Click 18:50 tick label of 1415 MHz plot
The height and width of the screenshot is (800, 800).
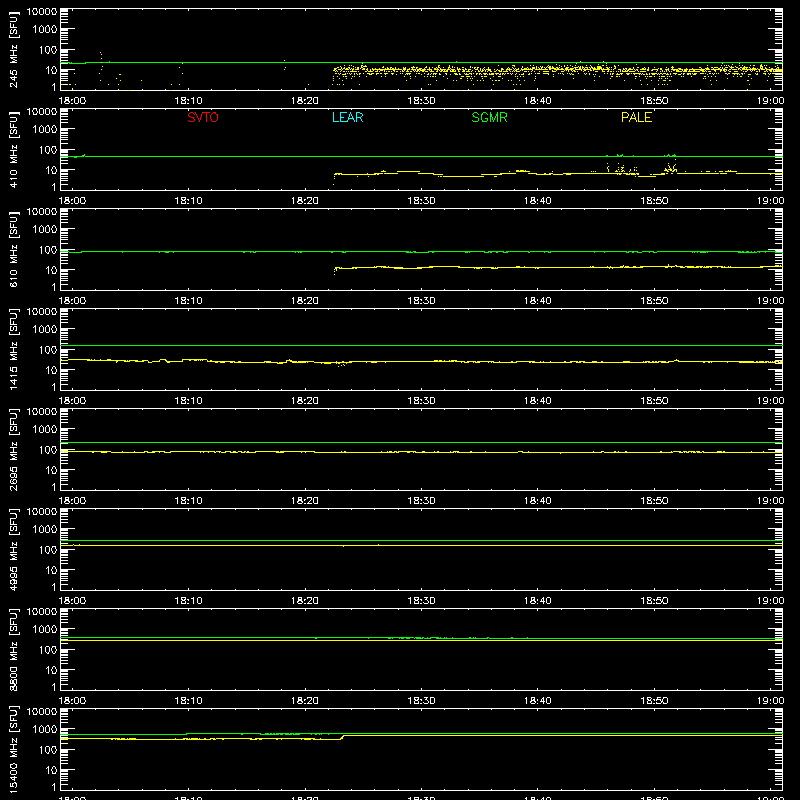pyautogui.click(x=654, y=401)
